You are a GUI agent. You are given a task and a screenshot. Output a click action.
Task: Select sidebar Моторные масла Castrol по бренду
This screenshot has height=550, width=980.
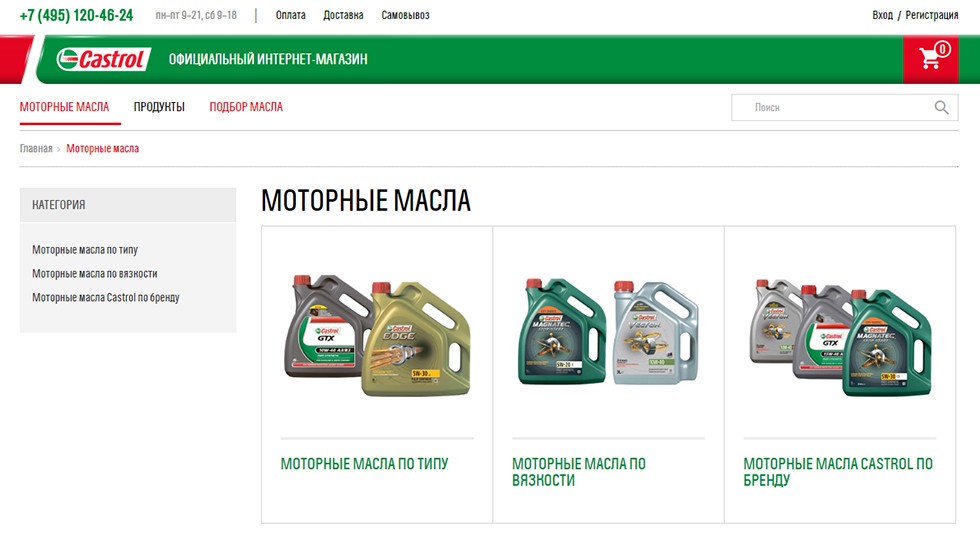pyautogui.click(x=106, y=298)
